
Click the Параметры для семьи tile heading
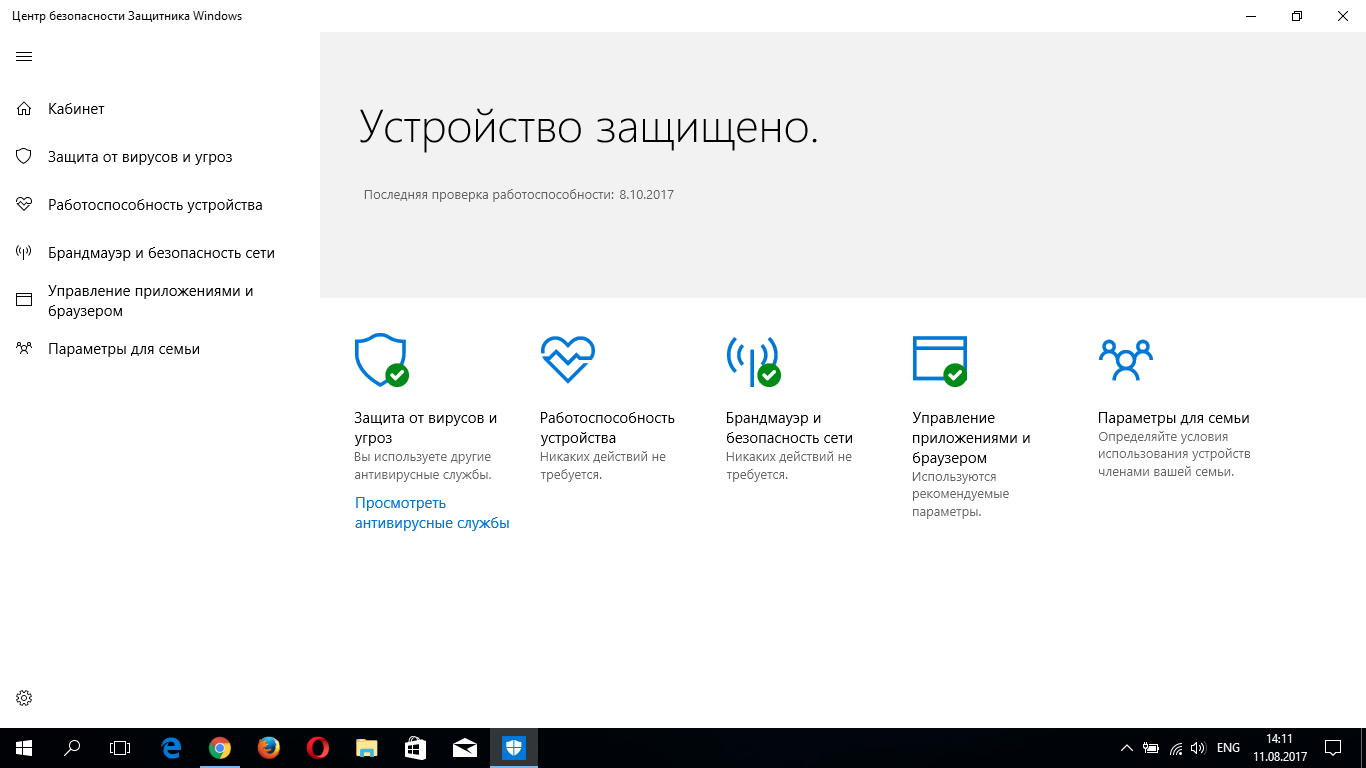click(x=1173, y=418)
